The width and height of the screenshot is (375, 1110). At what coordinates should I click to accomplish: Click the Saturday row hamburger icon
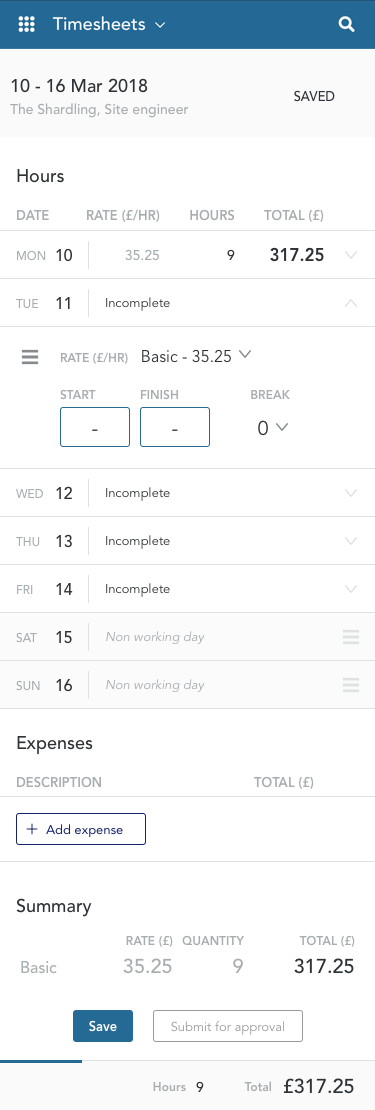(351, 637)
